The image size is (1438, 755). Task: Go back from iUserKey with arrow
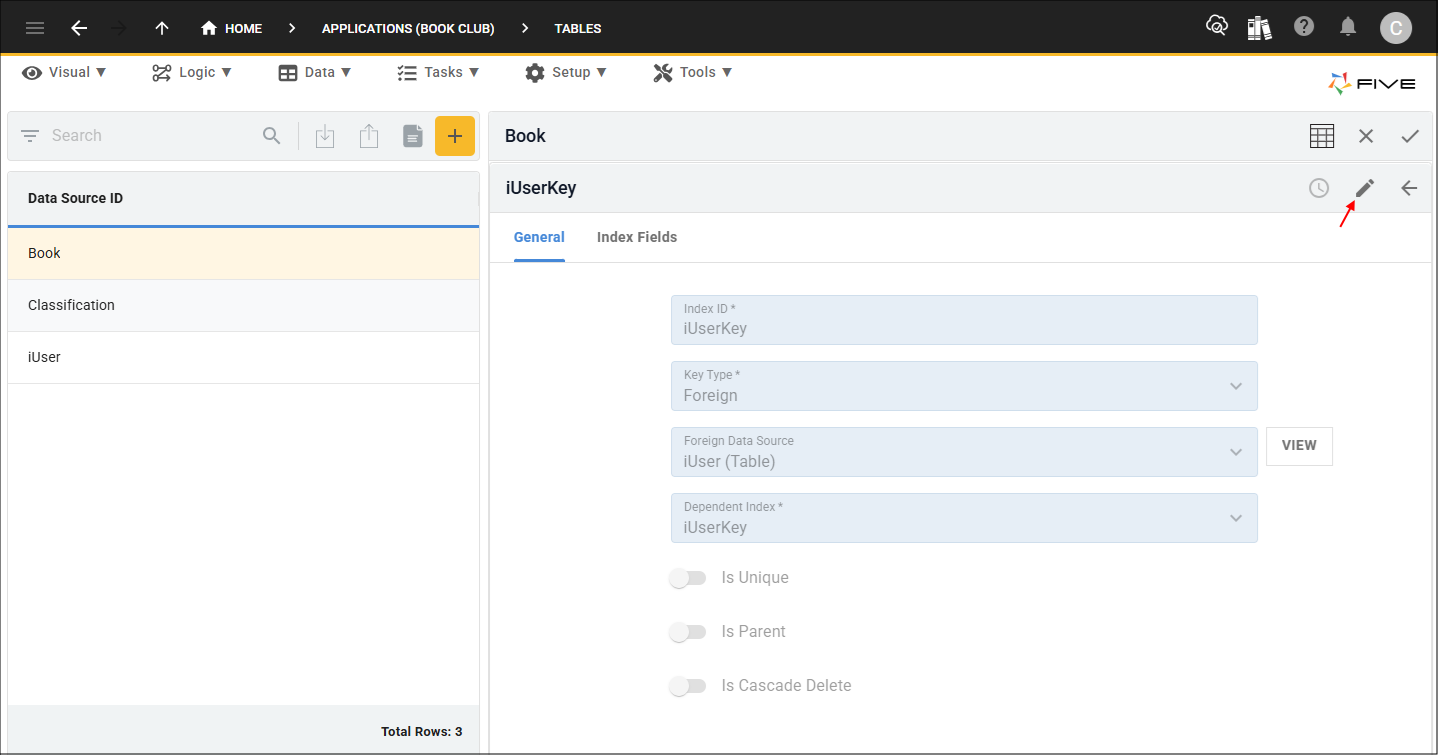point(1409,188)
